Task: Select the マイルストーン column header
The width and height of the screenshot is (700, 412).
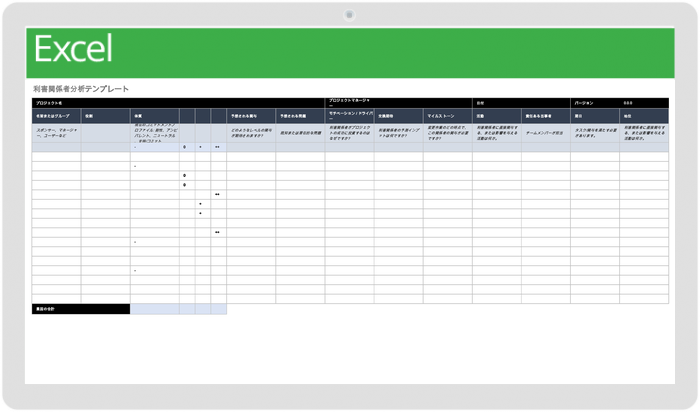Action: pos(448,116)
